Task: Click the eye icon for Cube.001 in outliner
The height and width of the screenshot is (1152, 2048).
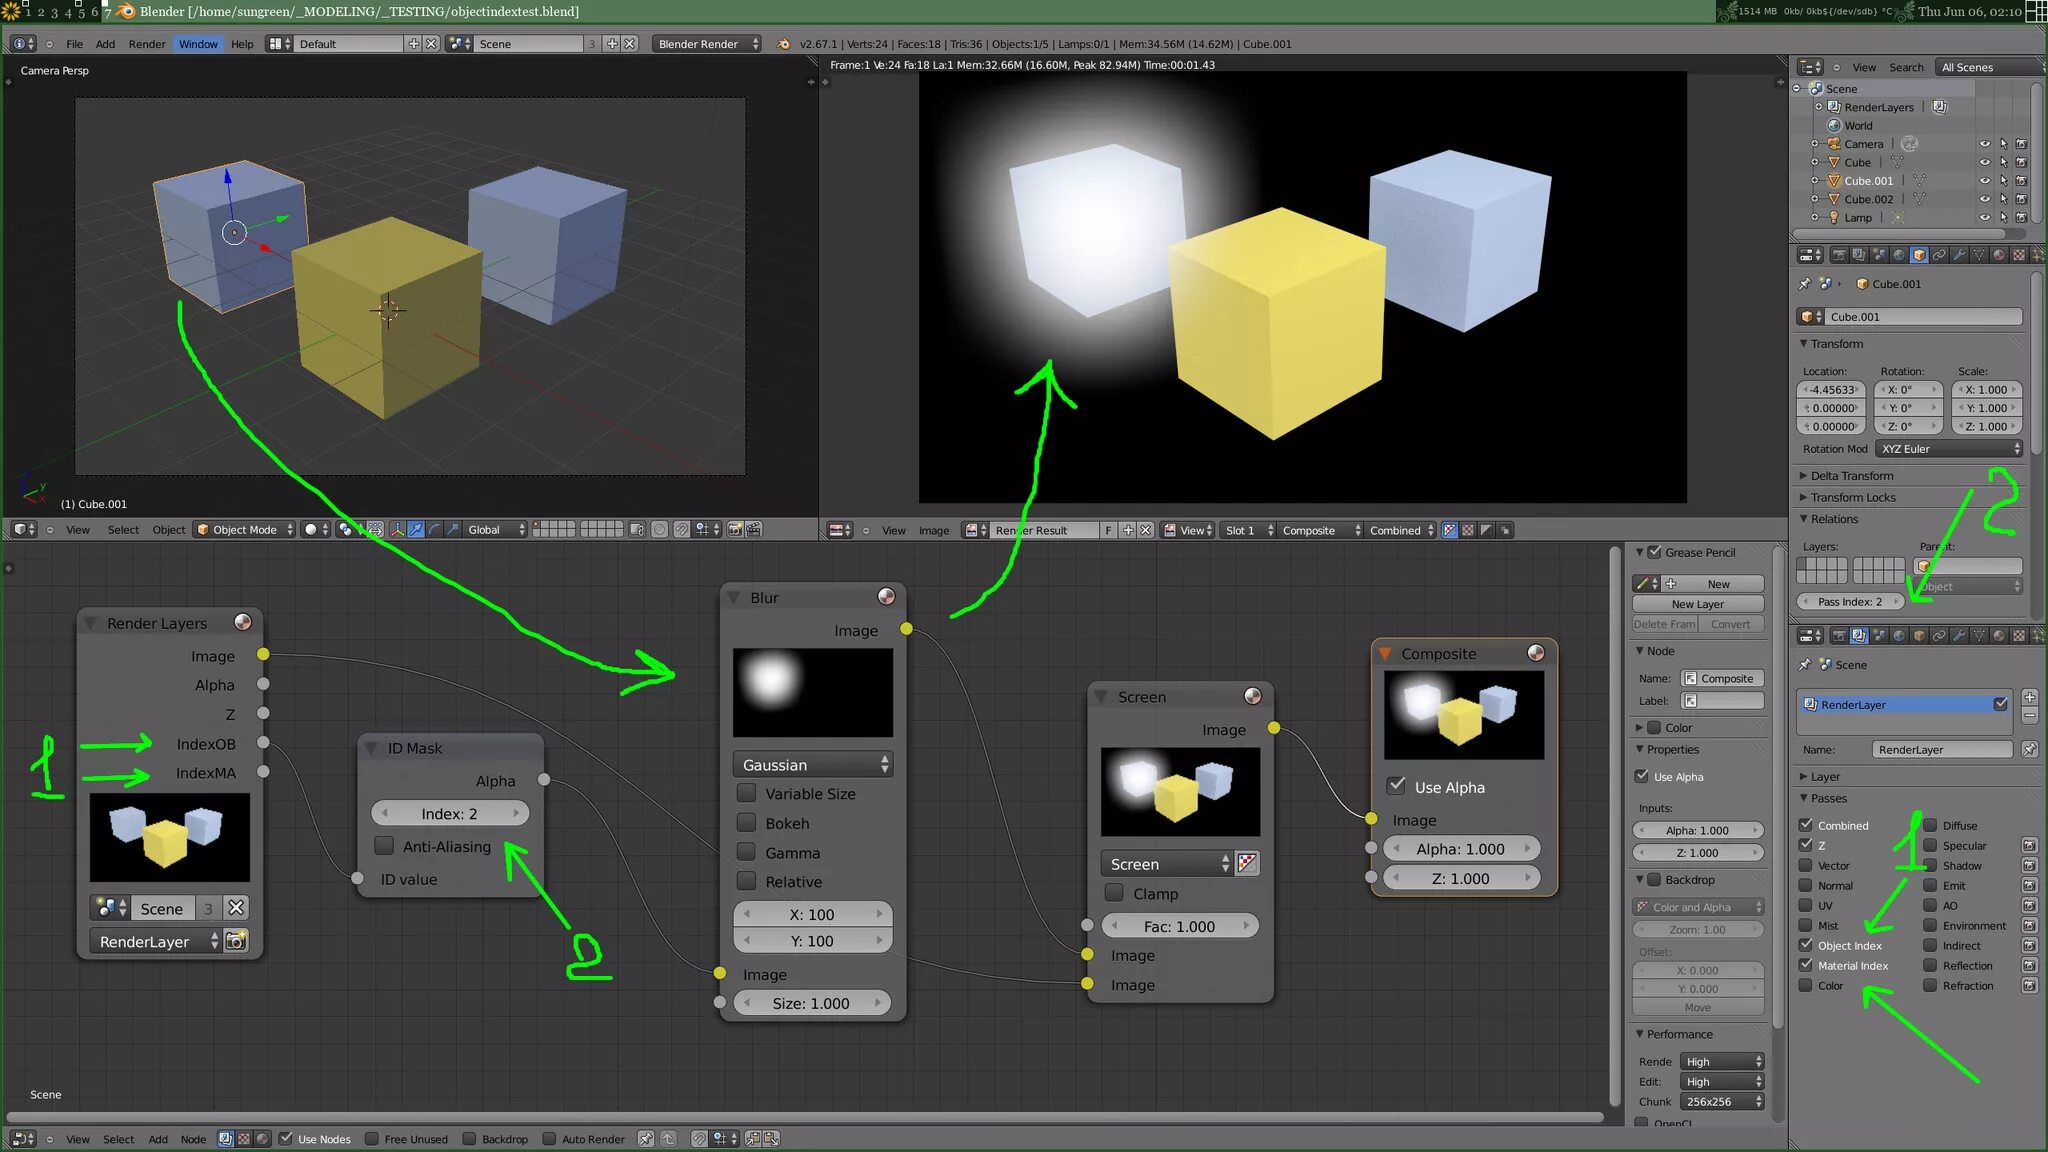Action: [1984, 181]
